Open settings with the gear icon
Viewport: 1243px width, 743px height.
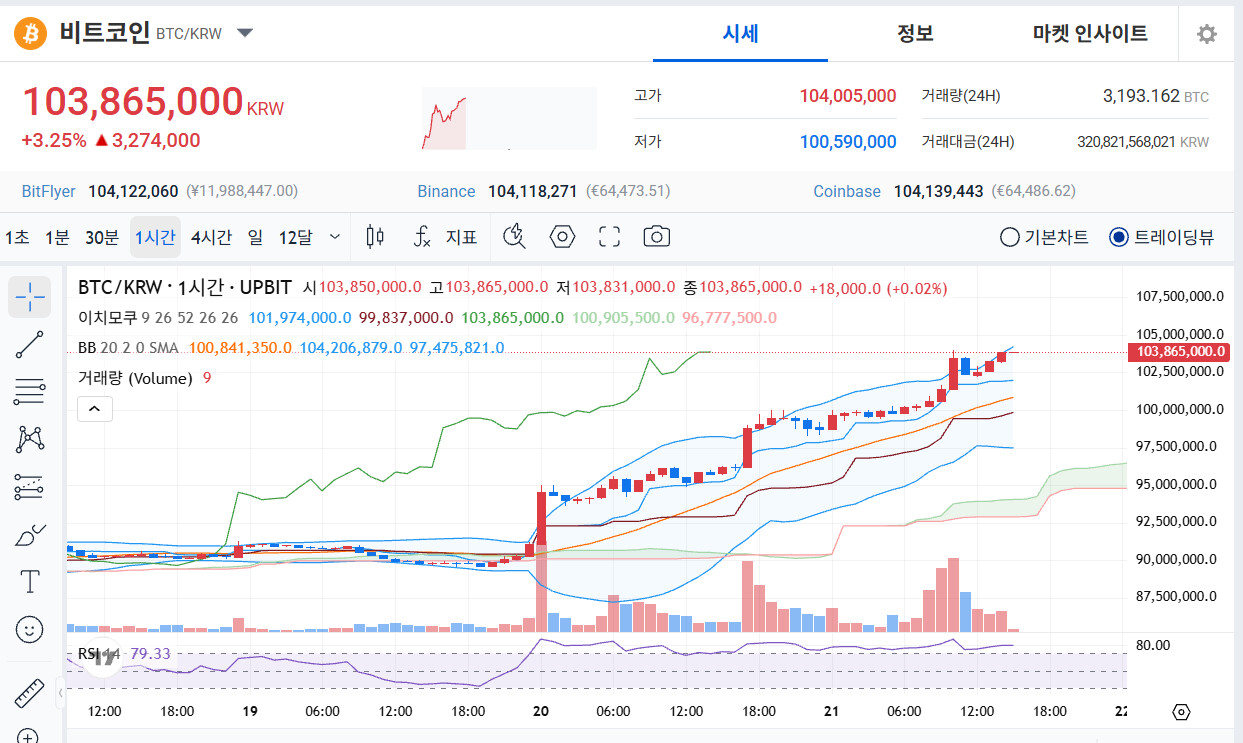pyautogui.click(x=1207, y=34)
